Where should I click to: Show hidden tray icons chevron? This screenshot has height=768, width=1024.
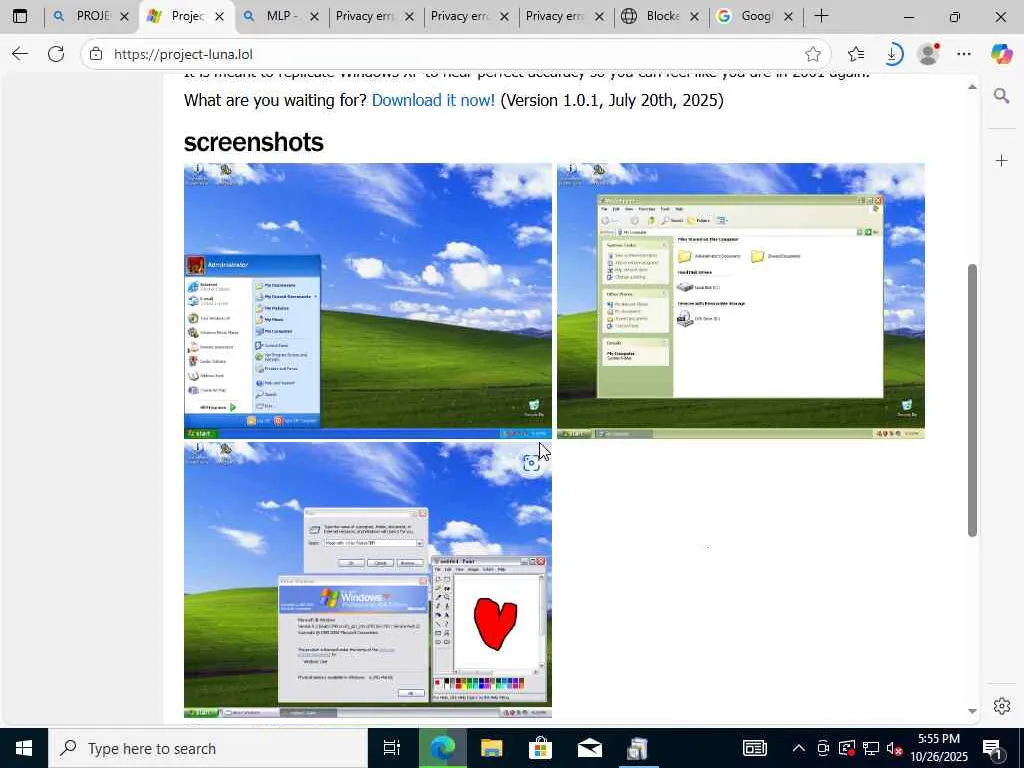pos(799,748)
